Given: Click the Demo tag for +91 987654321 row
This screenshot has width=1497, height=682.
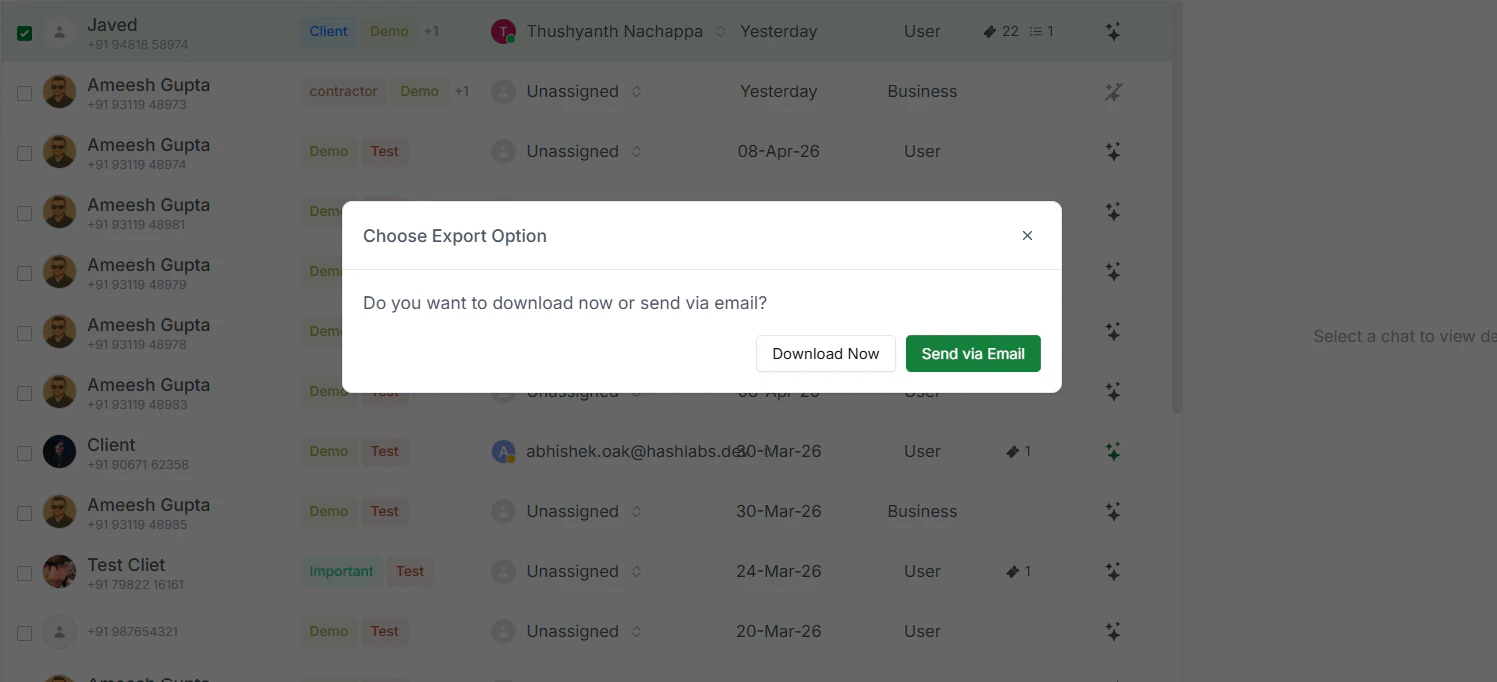Looking at the screenshot, I should (328, 631).
